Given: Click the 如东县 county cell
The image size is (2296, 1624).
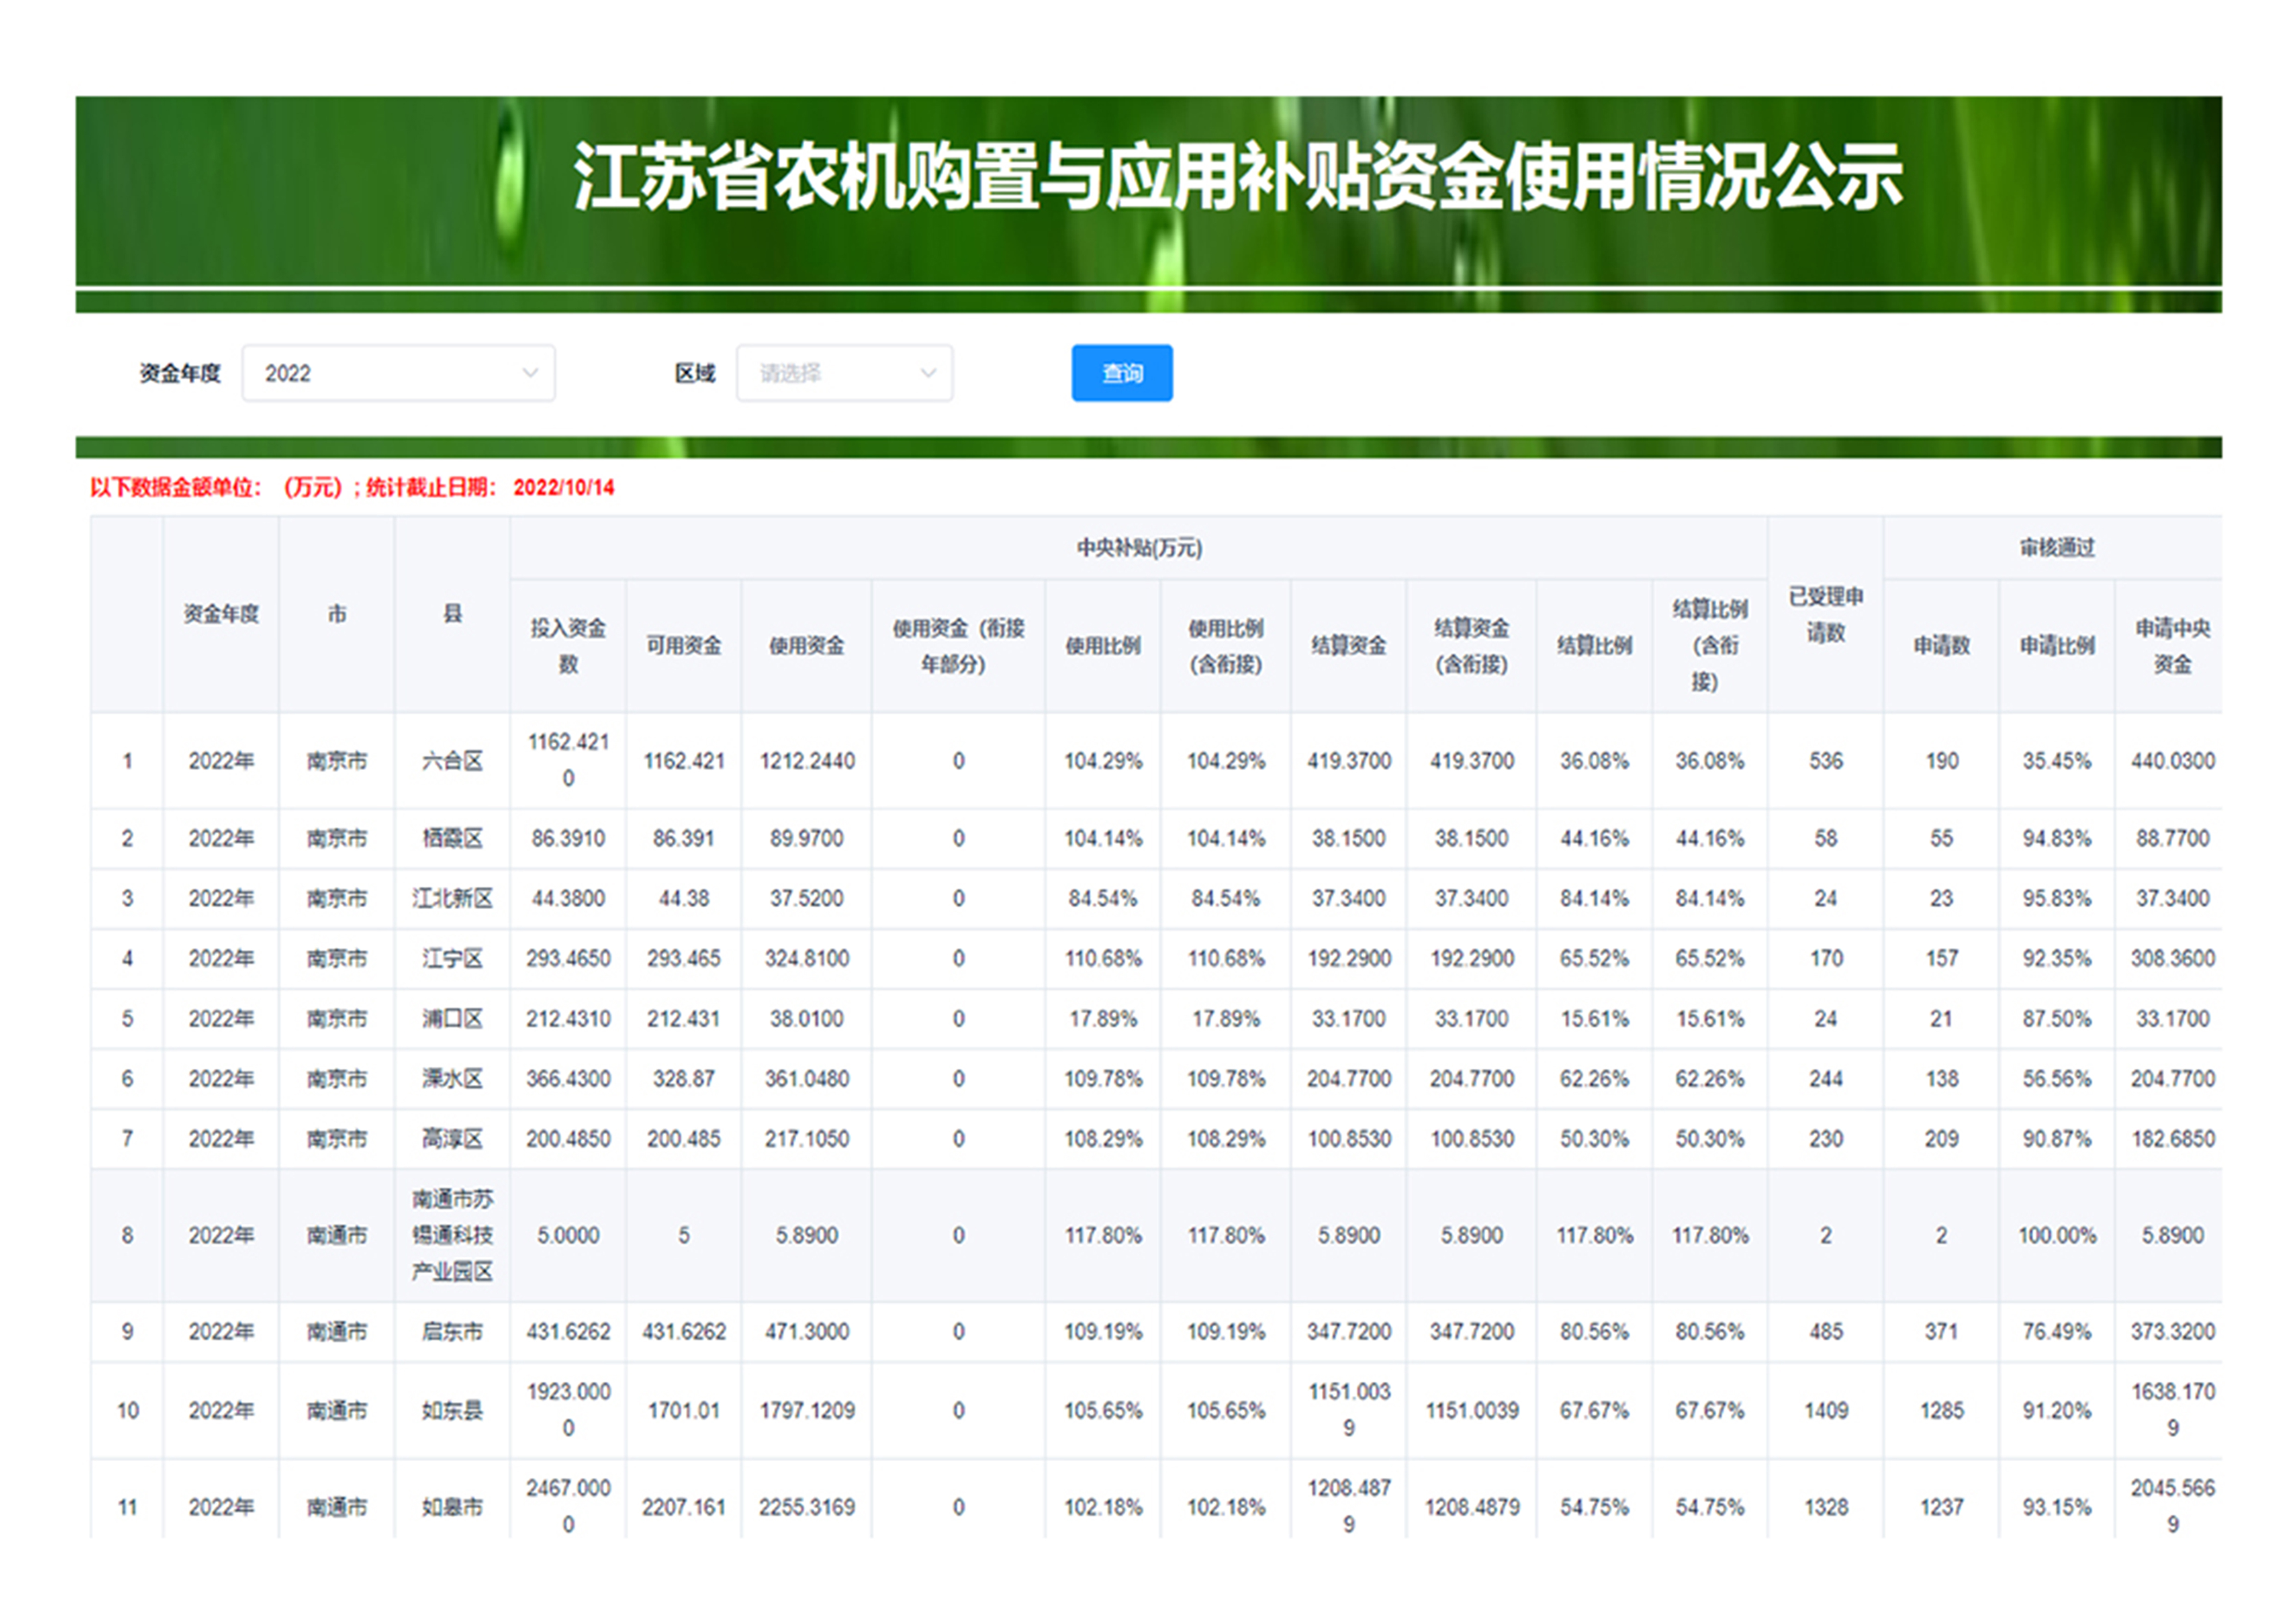Looking at the screenshot, I should click(452, 1410).
